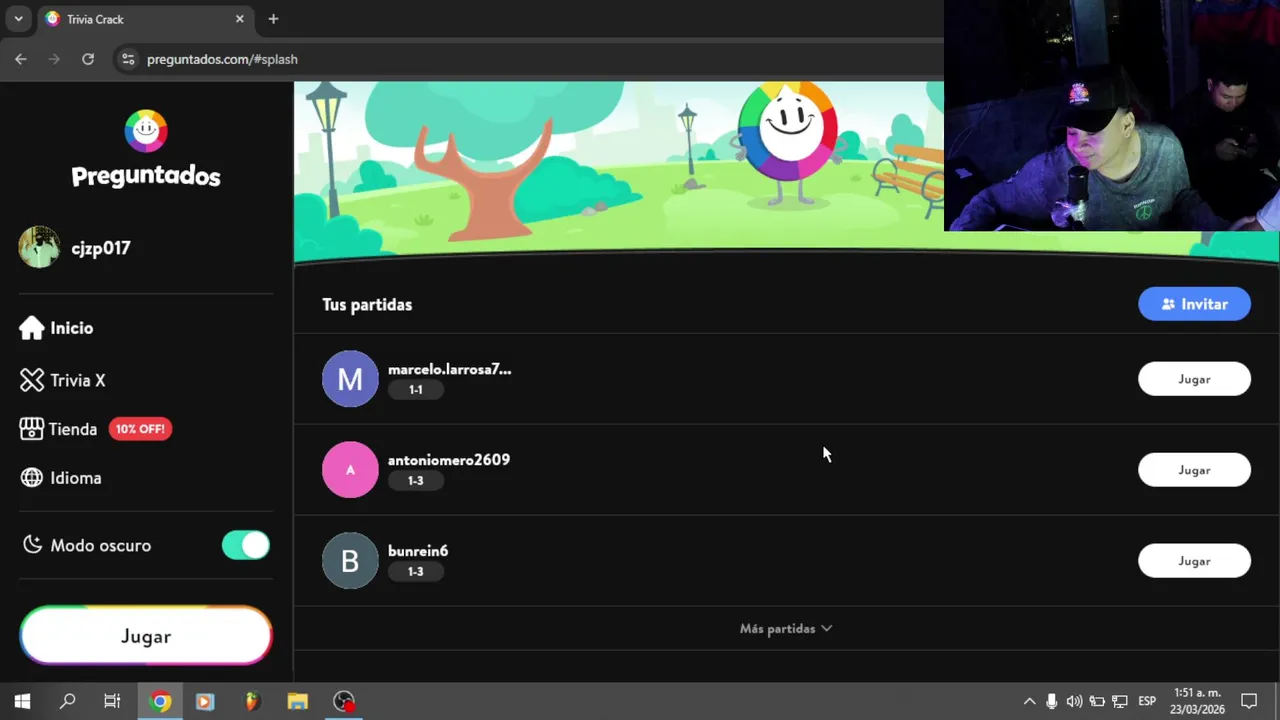This screenshot has height=720, width=1280.
Task: Click the username bunrein6
Action: tap(418, 551)
